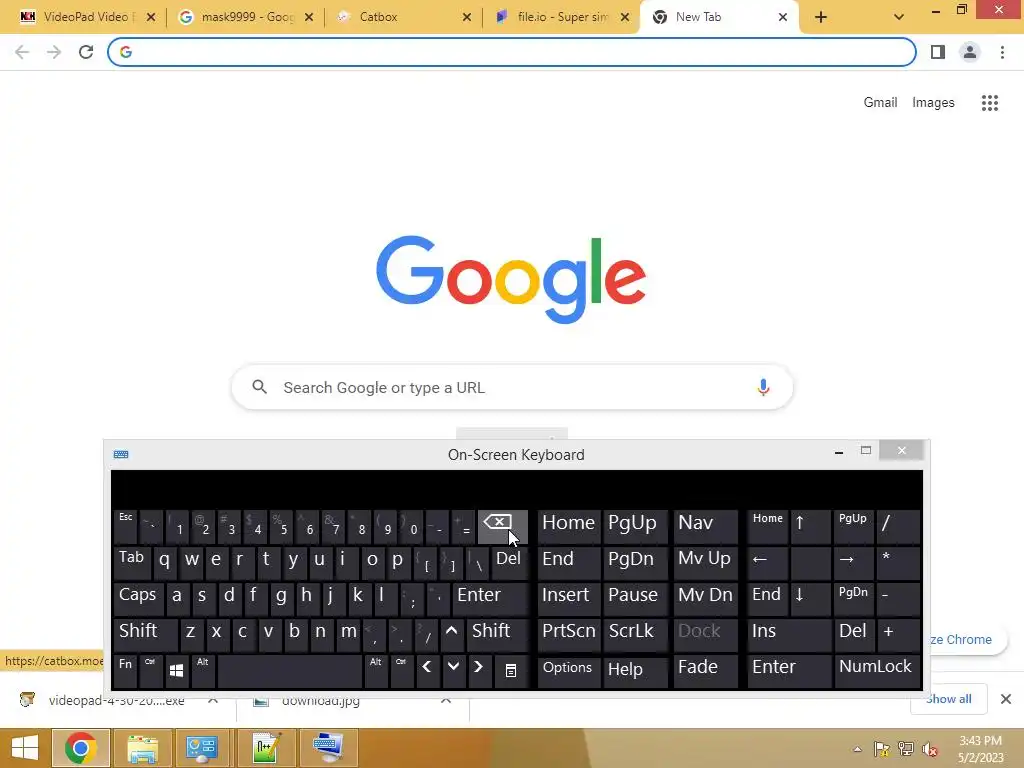The image size is (1024, 768).
Task: Open Google Images link
Action: pyautogui.click(x=933, y=103)
